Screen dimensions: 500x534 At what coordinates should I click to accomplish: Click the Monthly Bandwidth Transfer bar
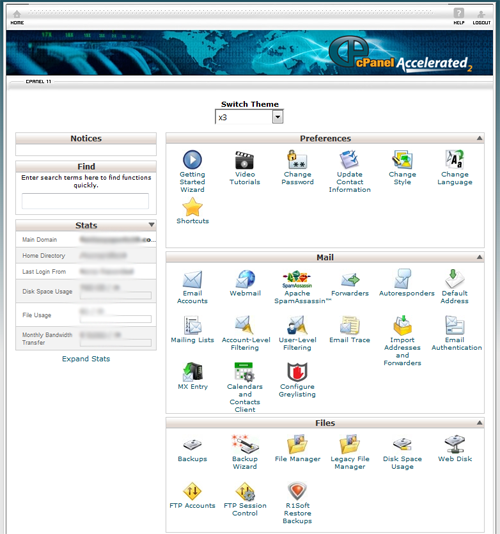tap(116, 343)
